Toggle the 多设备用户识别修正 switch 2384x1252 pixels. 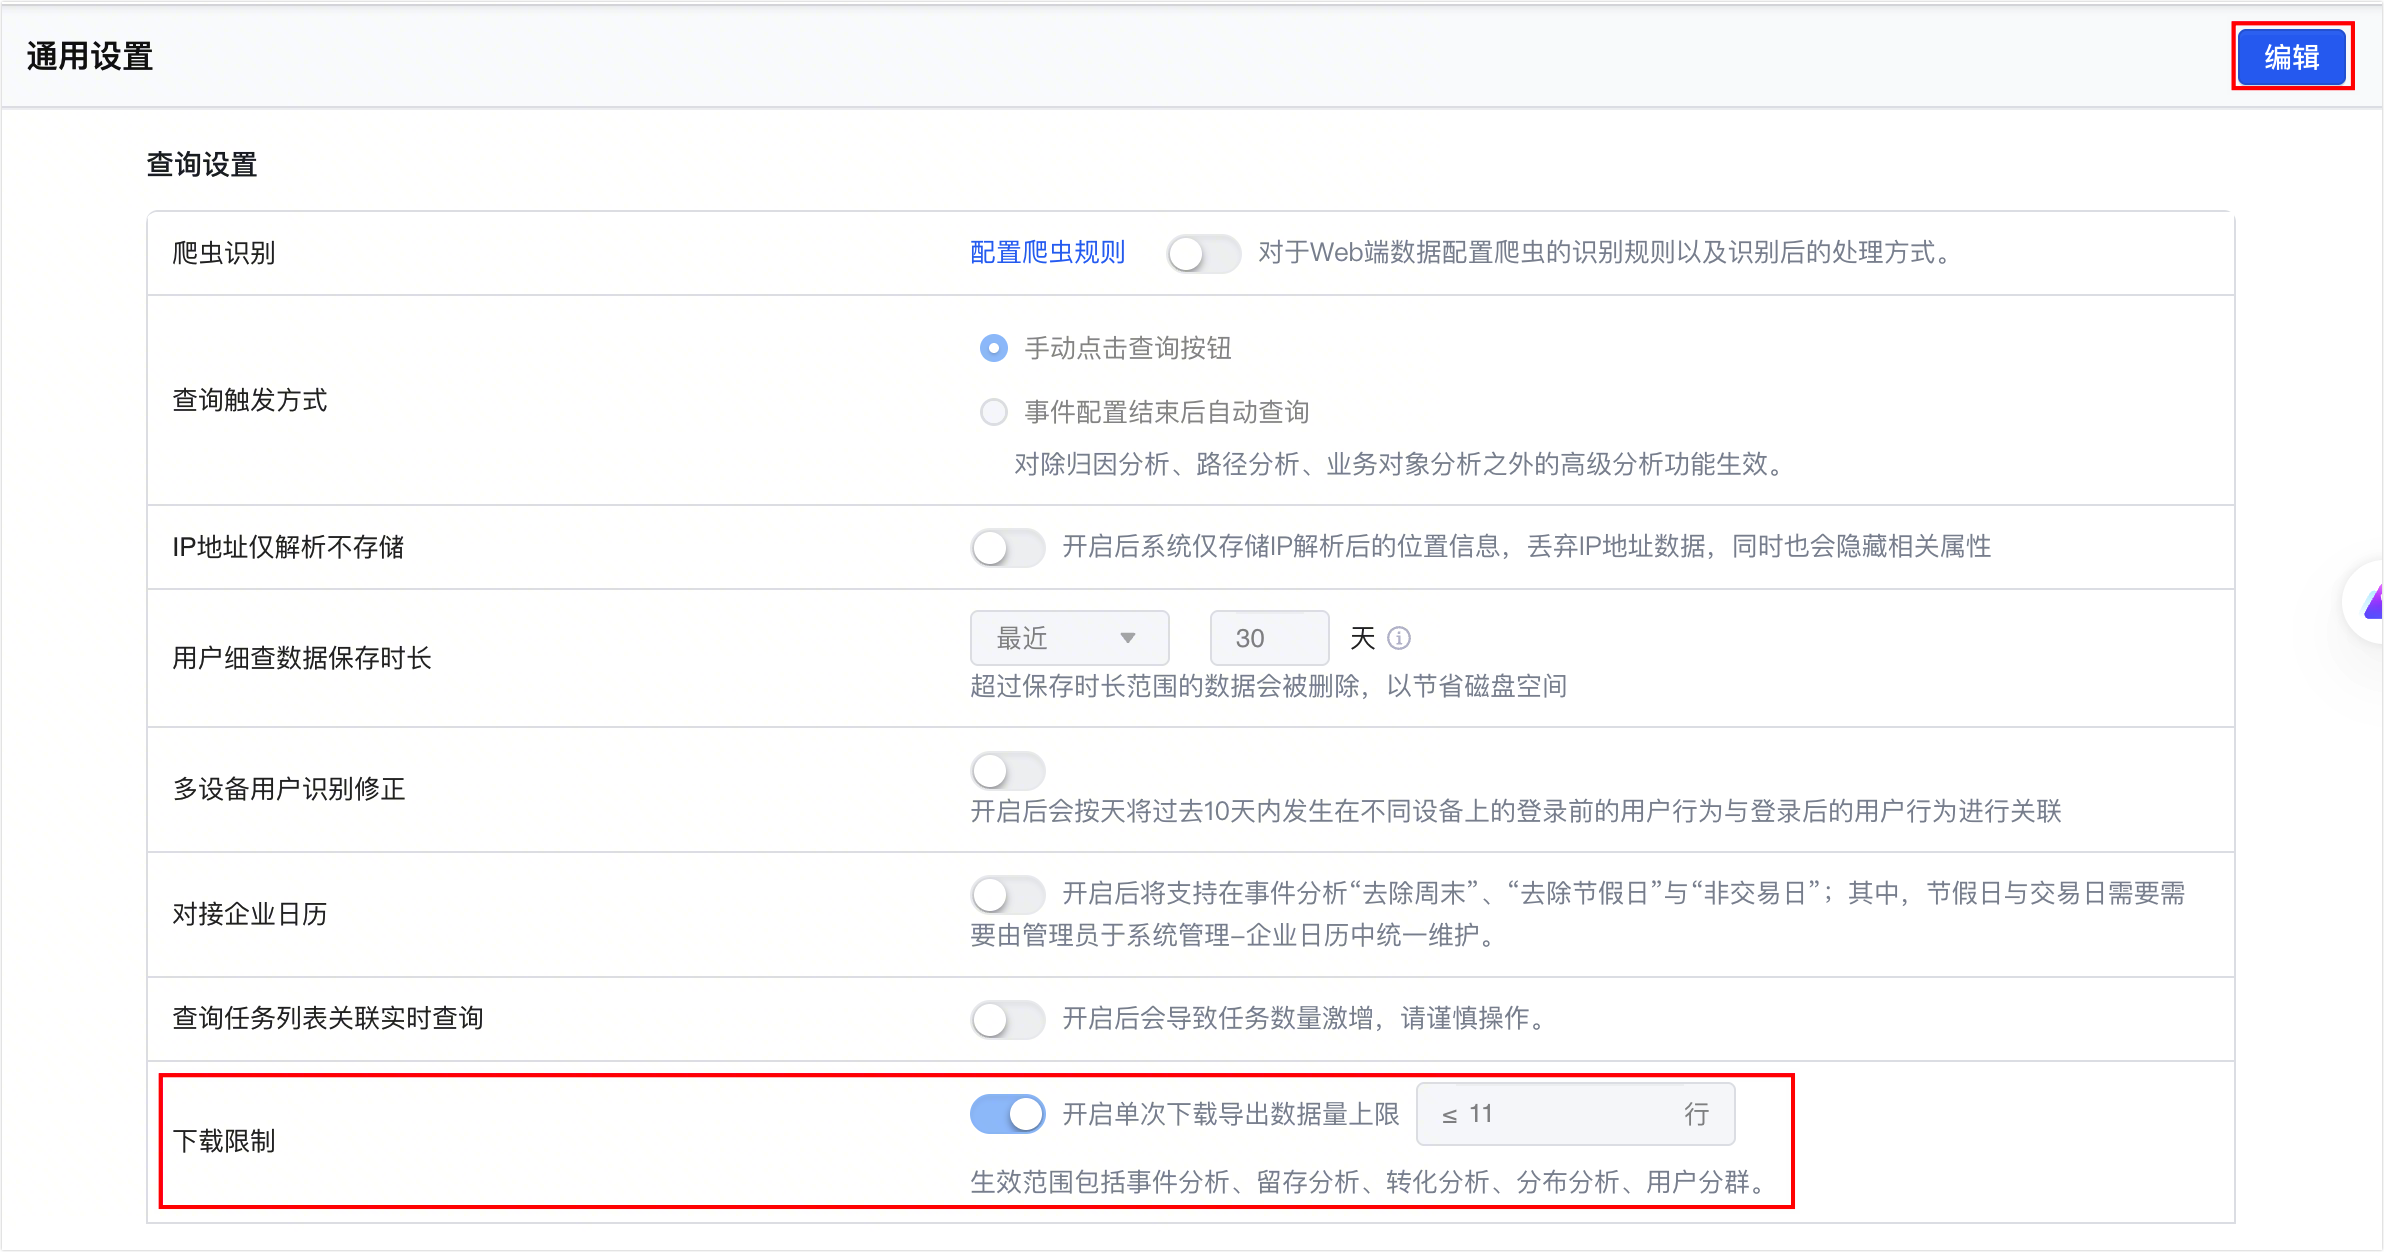pos(1007,771)
